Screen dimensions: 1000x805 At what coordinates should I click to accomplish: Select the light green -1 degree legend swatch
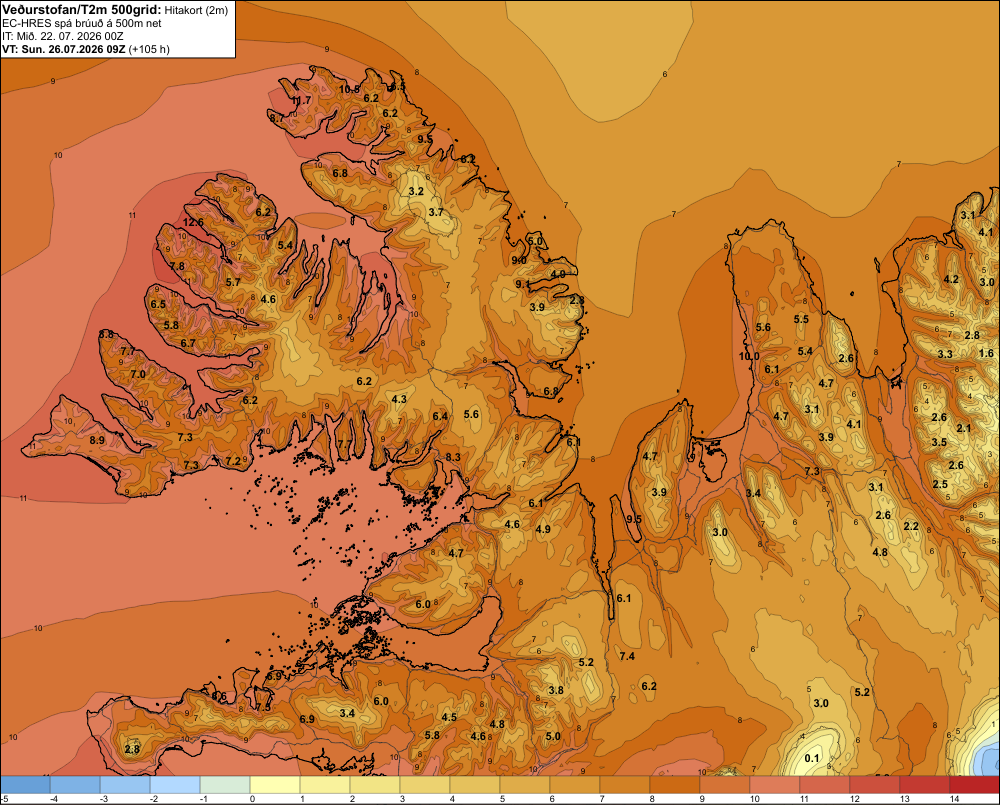(x=225, y=785)
